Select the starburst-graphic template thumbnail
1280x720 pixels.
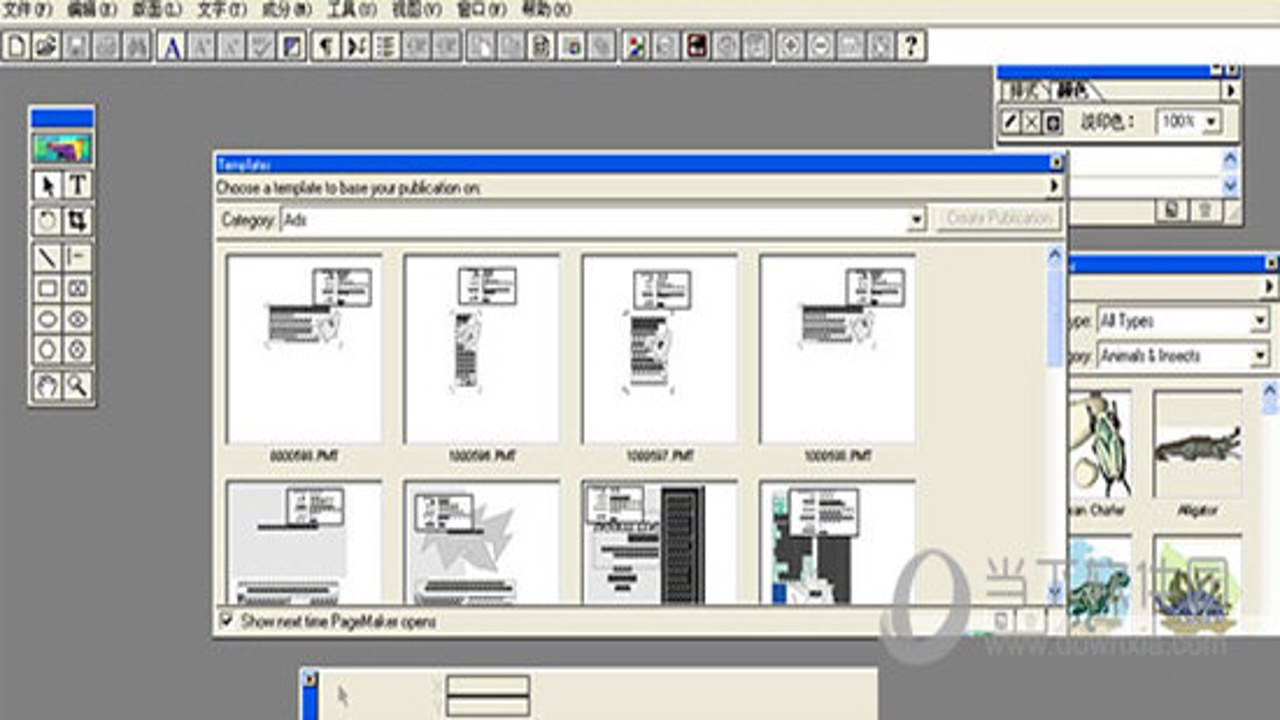point(481,542)
